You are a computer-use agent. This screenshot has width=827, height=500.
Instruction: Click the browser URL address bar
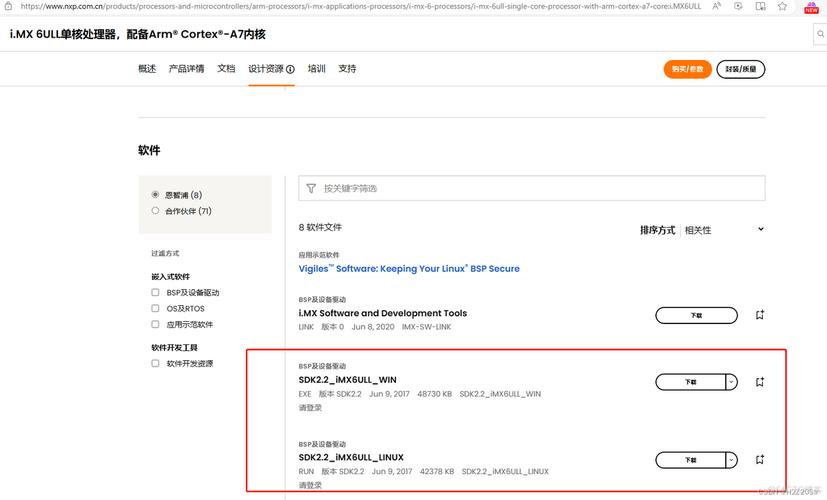pos(361,6)
